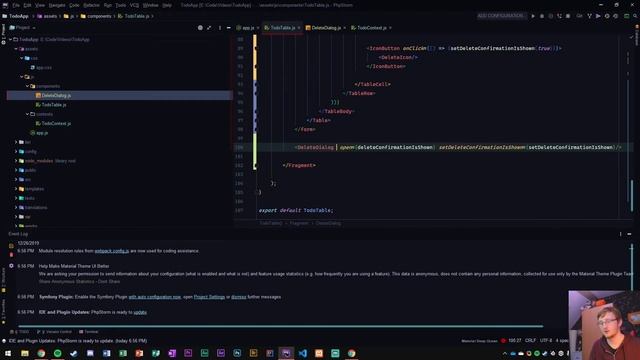Click CRLF line separator in status bar
Screen dimensions: 640x360
[531, 340]
